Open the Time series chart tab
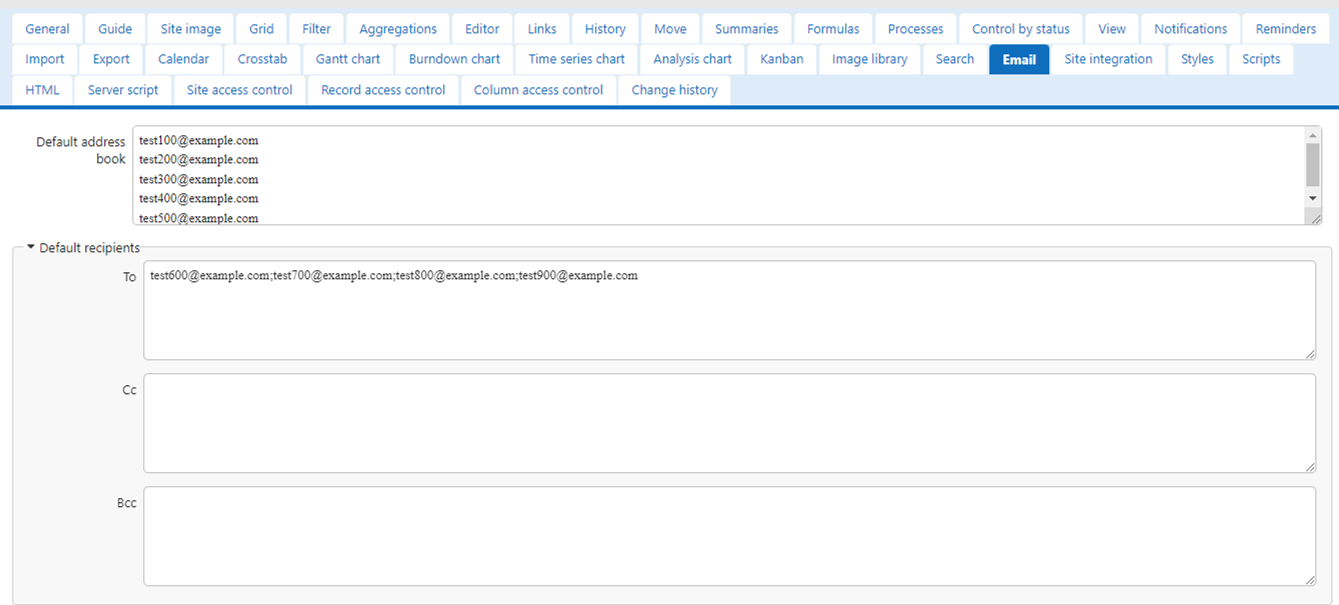 [576, 59]
